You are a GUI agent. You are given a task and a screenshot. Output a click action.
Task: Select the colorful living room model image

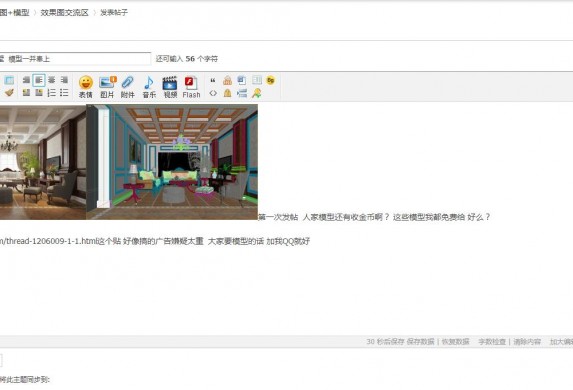pyautogui.click(x=172, y=162)
